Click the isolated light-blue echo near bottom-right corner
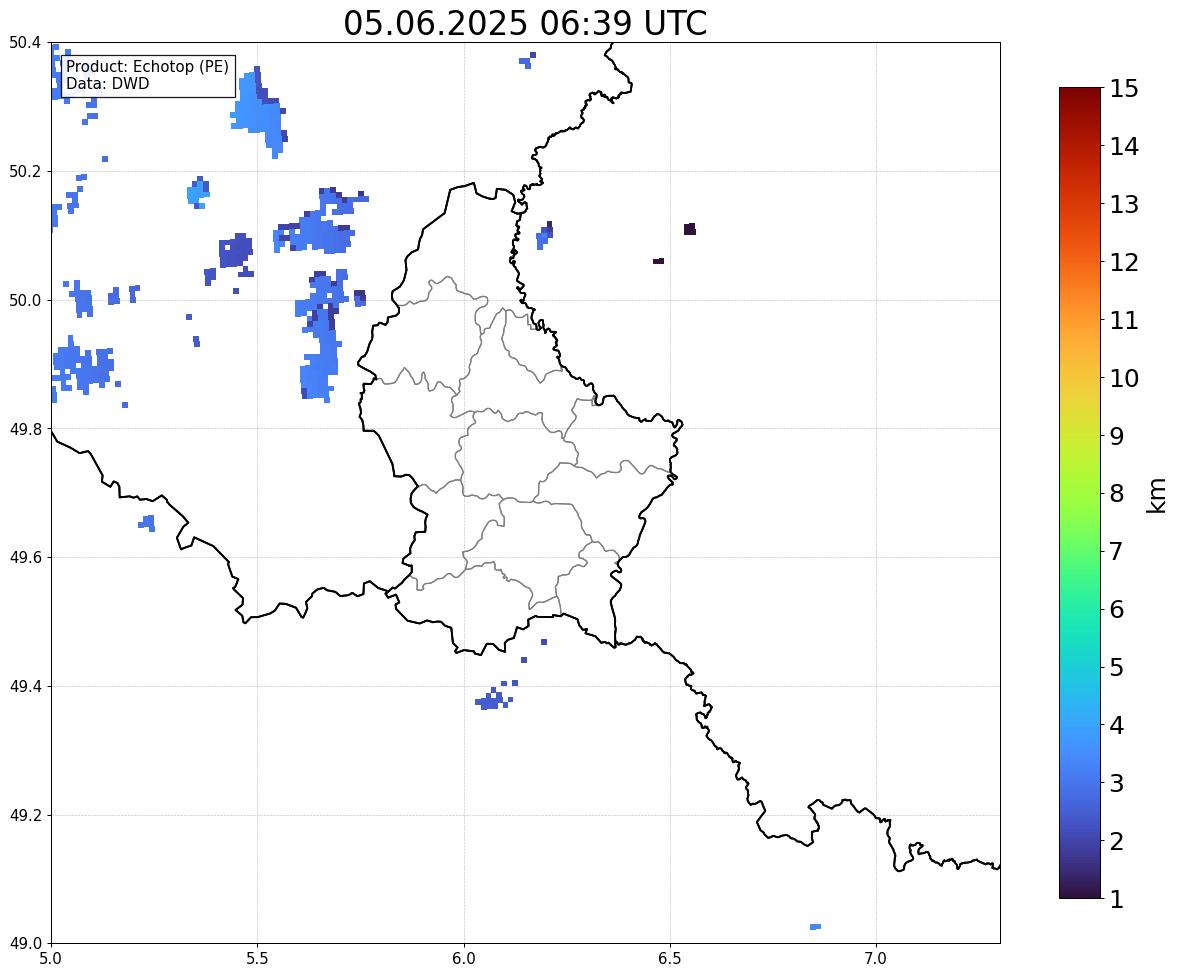This screenshot has width=1178, height=976. 815,926
